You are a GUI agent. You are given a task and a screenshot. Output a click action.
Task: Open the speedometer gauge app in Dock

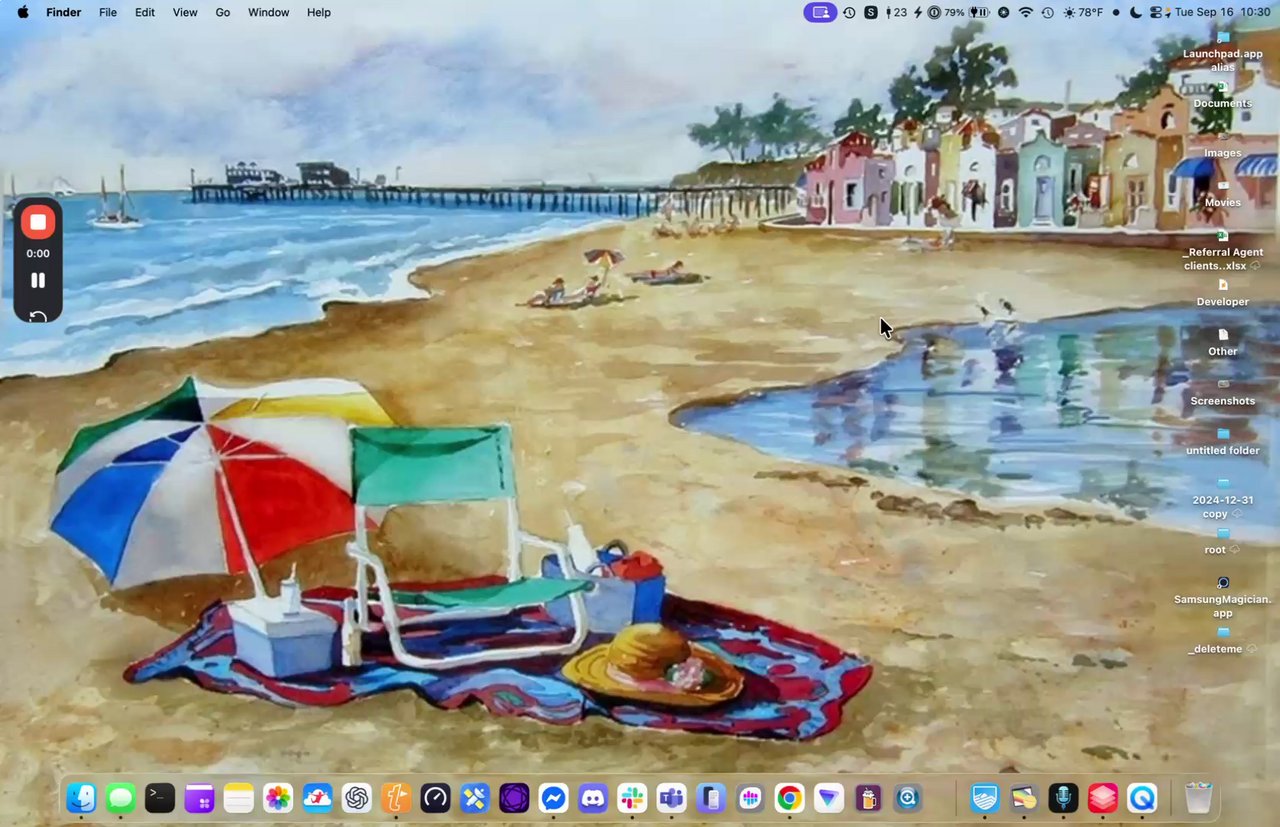(435, 798)
